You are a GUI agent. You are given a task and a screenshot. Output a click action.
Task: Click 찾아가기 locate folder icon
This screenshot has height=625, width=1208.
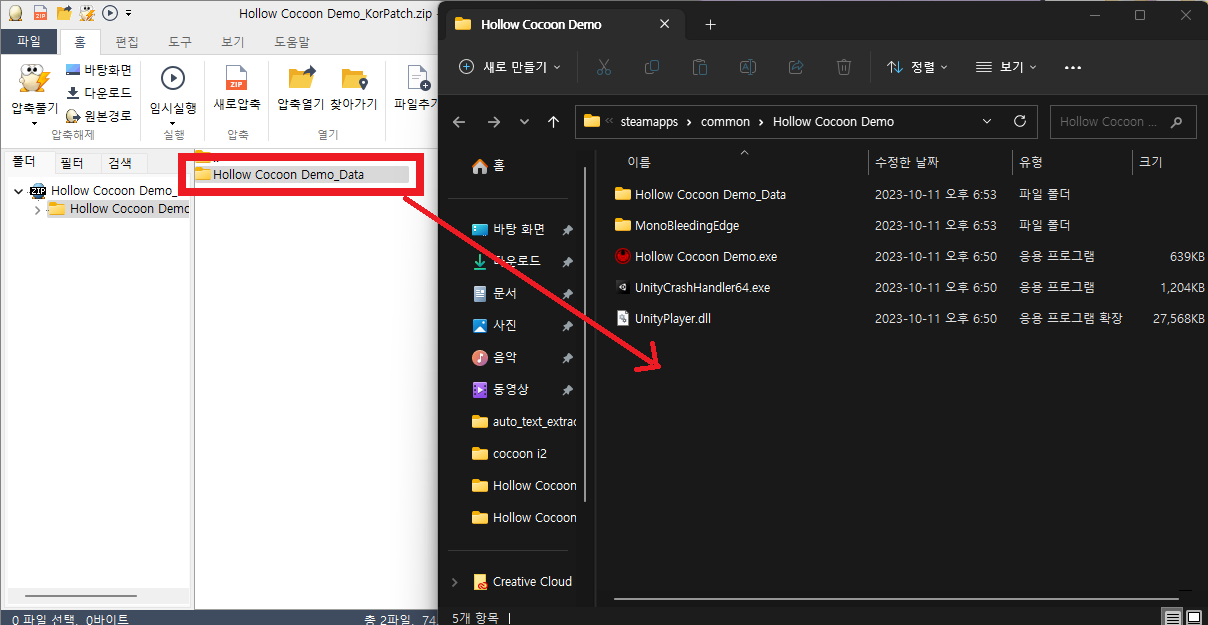(x=354, y=78)
